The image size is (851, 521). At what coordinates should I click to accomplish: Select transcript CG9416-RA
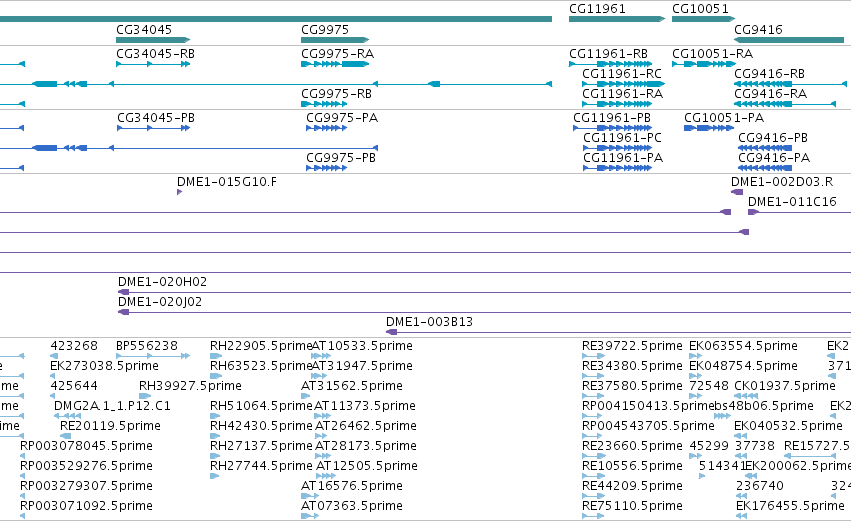click(x=771, y=94)
